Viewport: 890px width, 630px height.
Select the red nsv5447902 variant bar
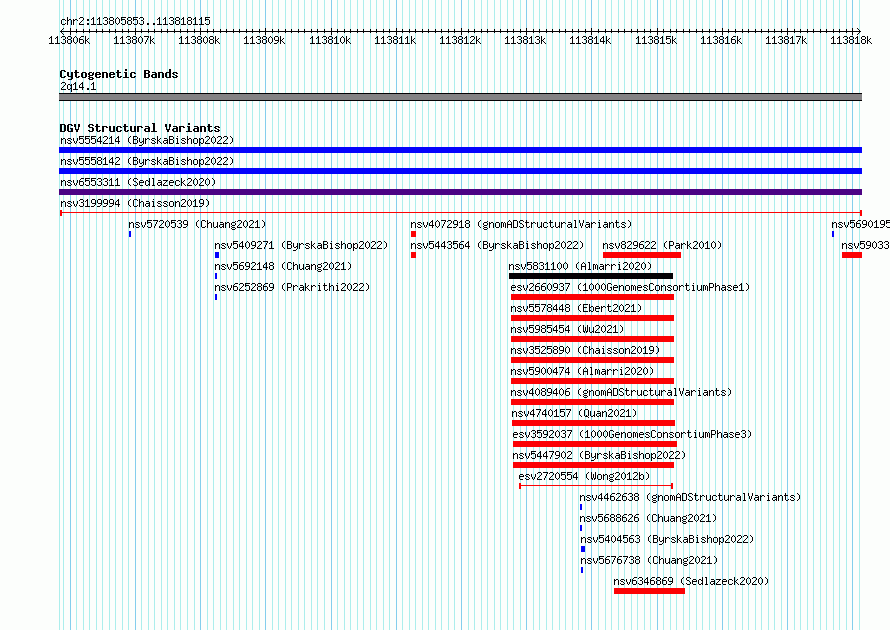[x=594, y=465]
